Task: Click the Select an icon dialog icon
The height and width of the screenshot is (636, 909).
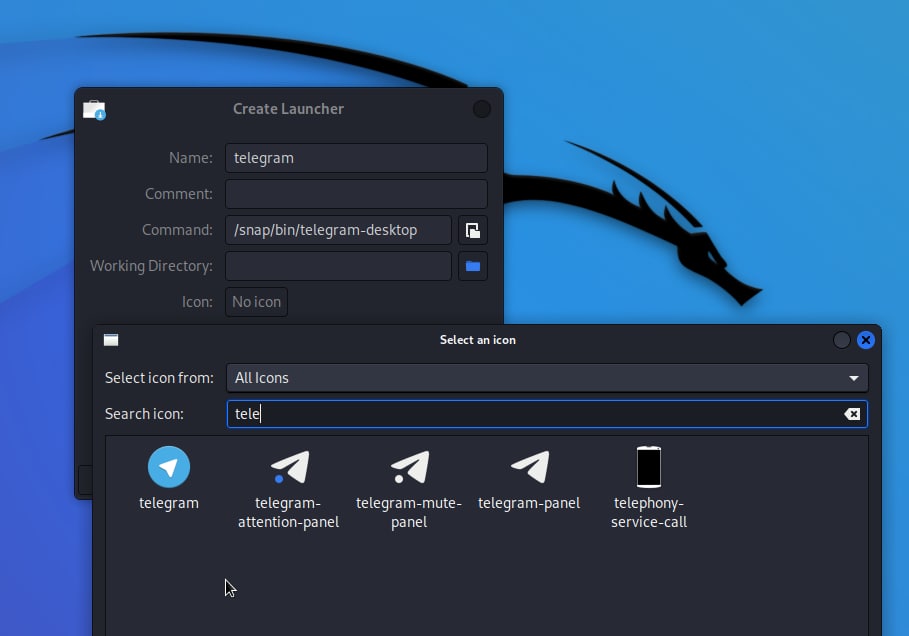Action: 110,340
